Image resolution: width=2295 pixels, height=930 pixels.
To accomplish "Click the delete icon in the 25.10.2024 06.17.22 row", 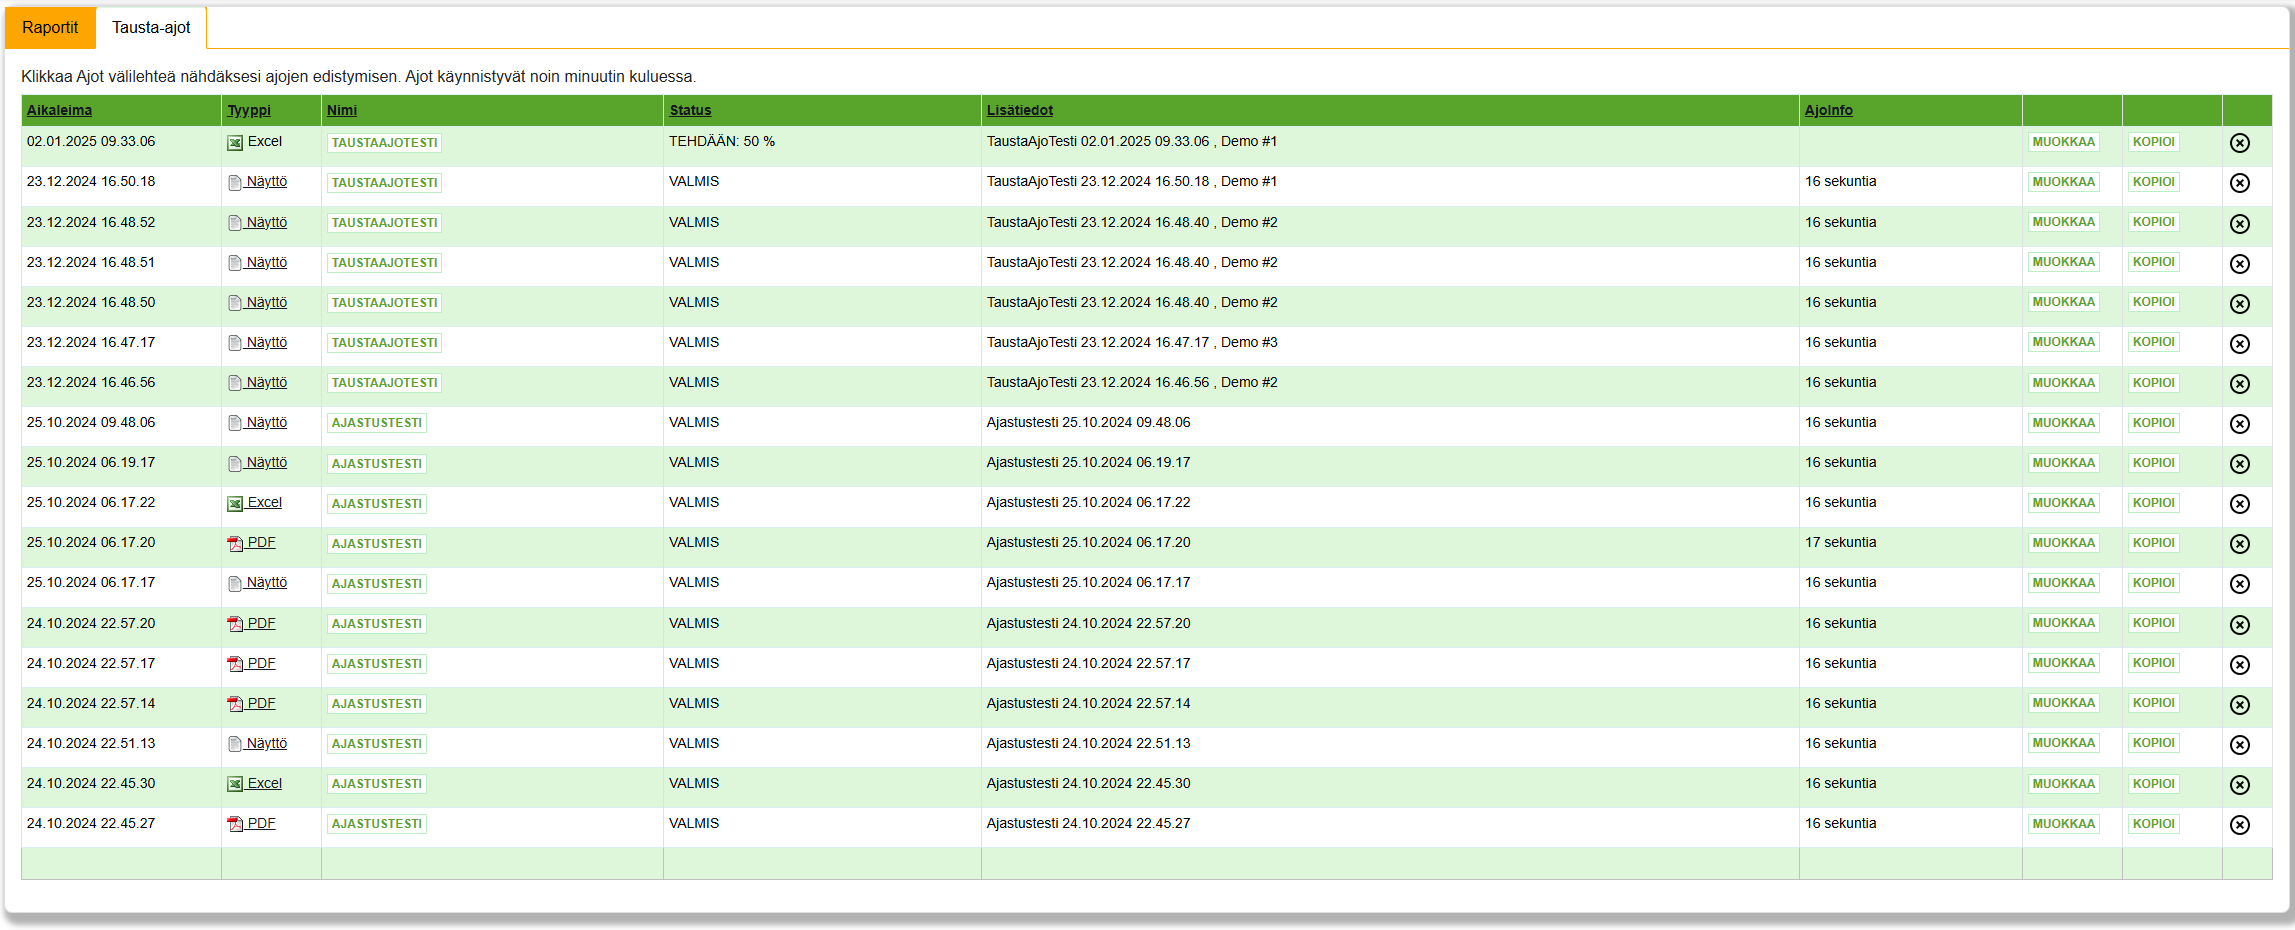I will [x=2240, y=504].
